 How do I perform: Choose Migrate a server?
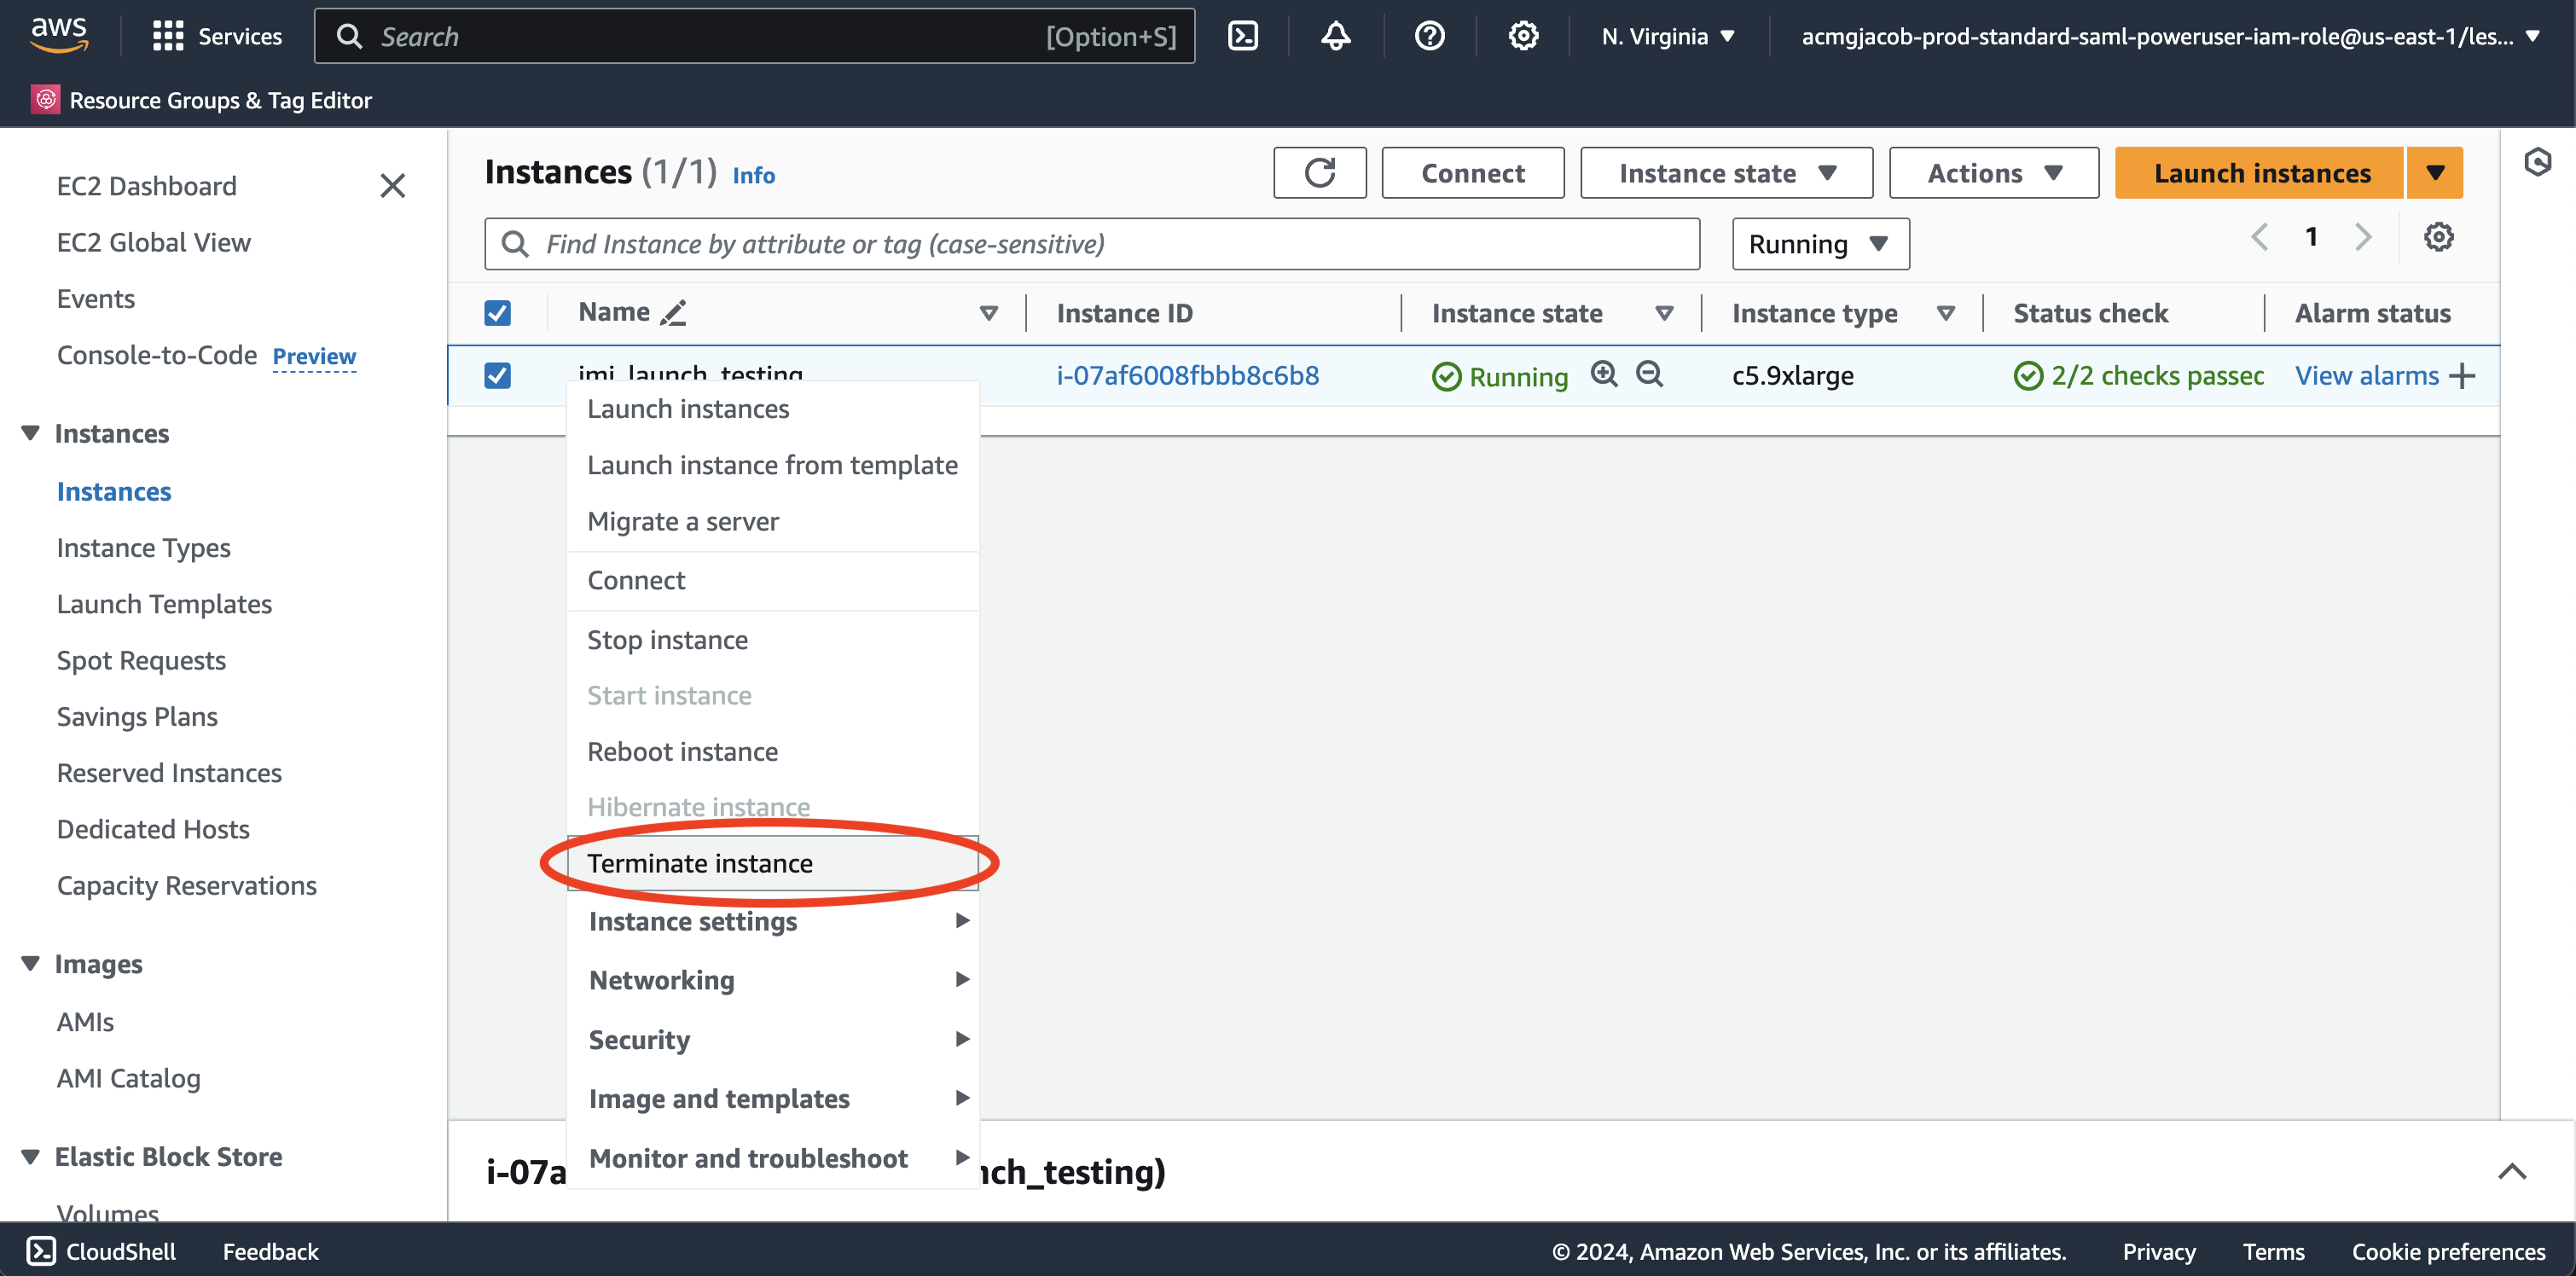pyautogui.click(x=772, y=521)
